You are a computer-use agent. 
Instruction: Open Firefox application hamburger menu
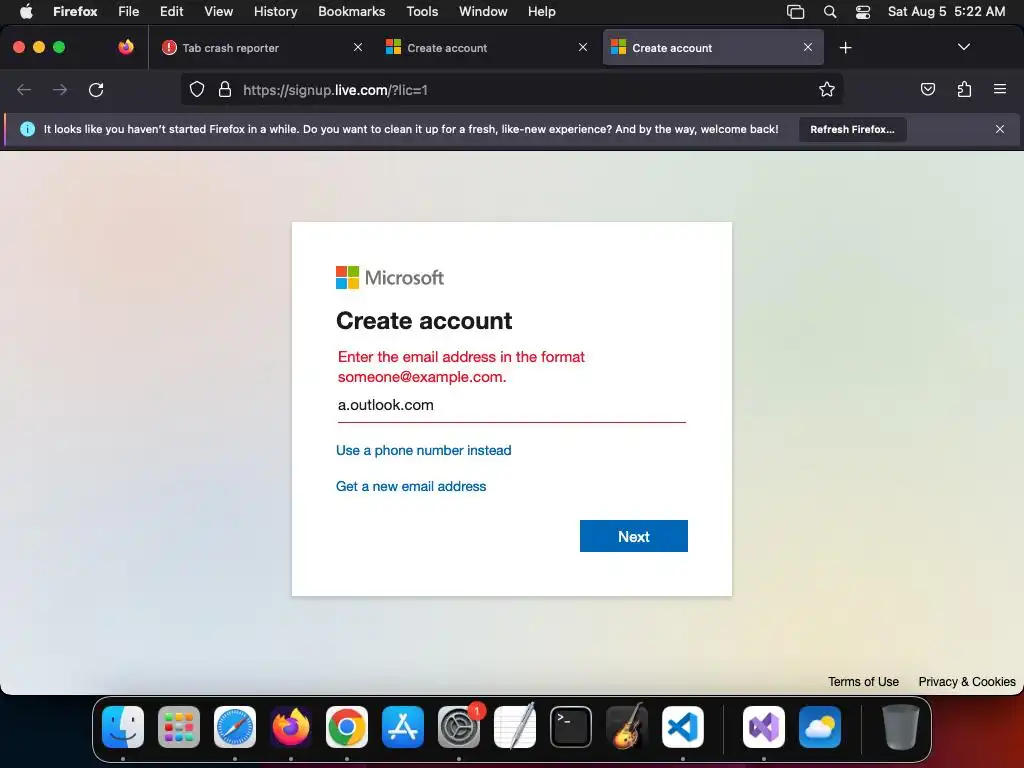pos(1000,89)
